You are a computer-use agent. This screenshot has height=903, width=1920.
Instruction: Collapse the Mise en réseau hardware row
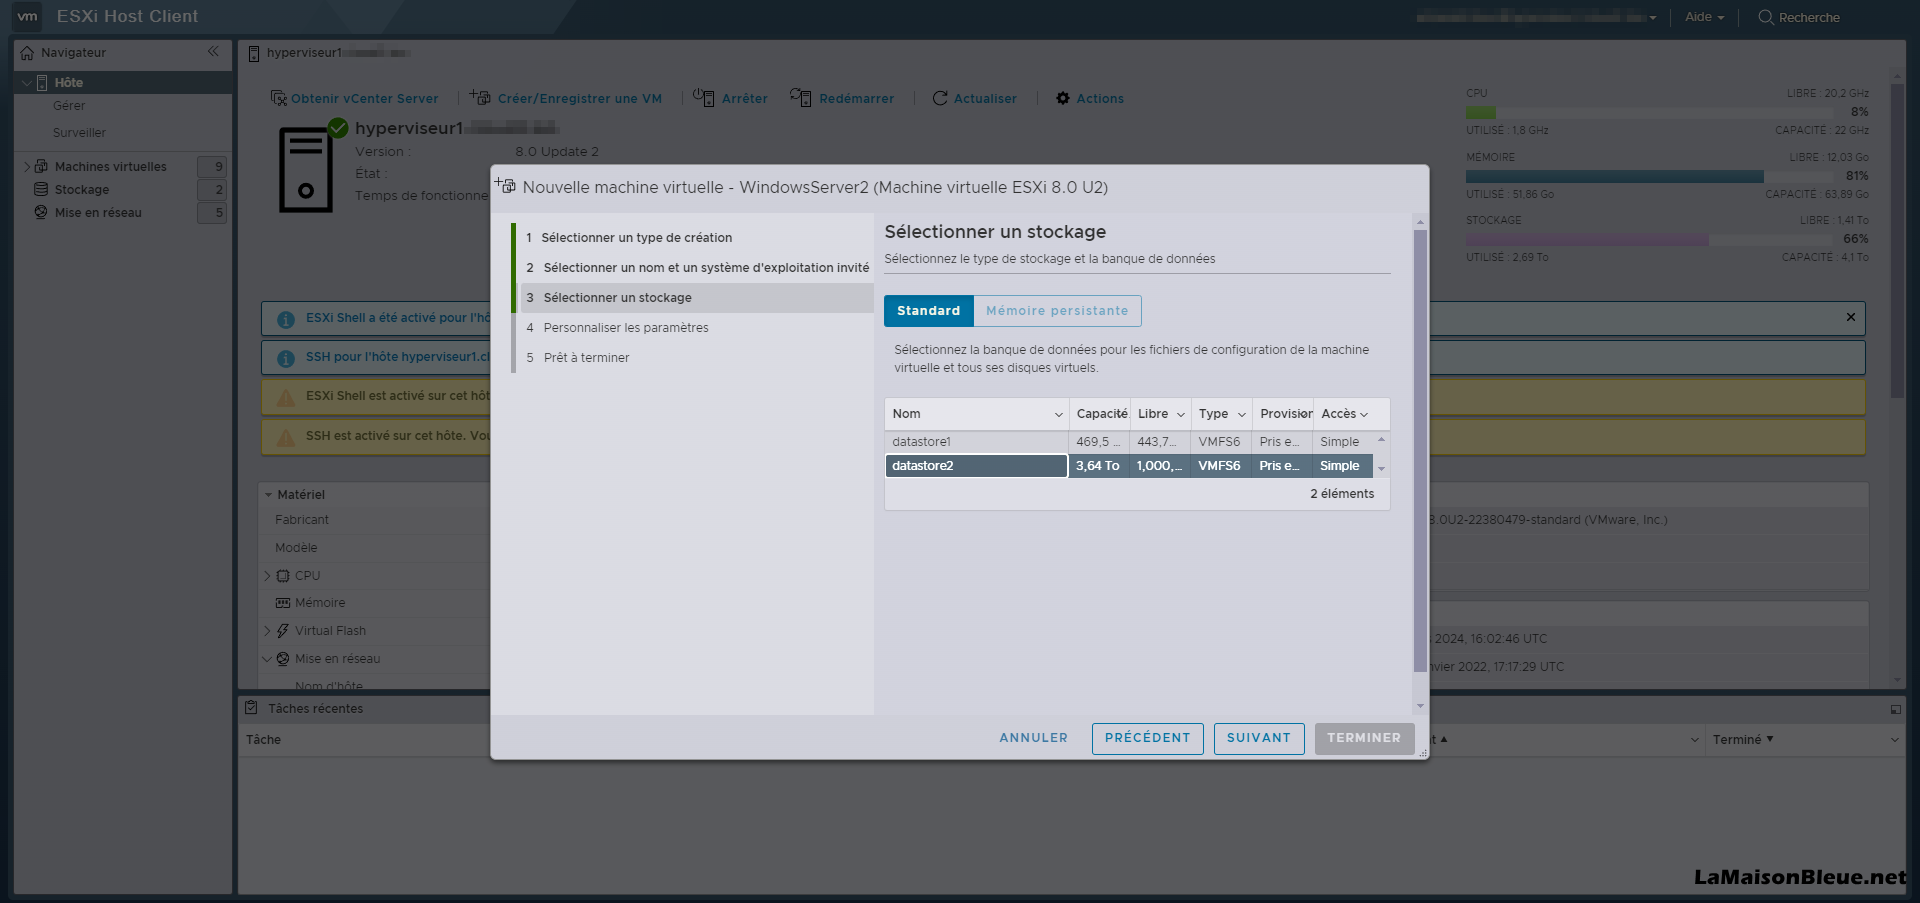coord(267,659)
